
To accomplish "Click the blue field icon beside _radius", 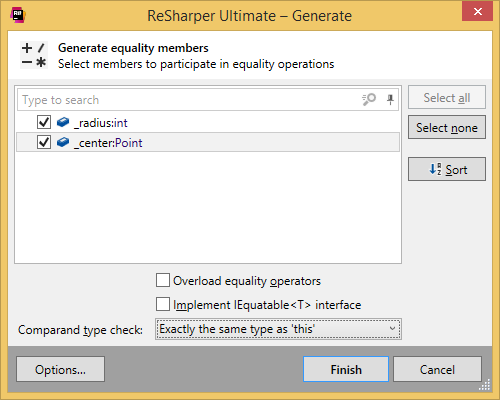I will (63, 122).
